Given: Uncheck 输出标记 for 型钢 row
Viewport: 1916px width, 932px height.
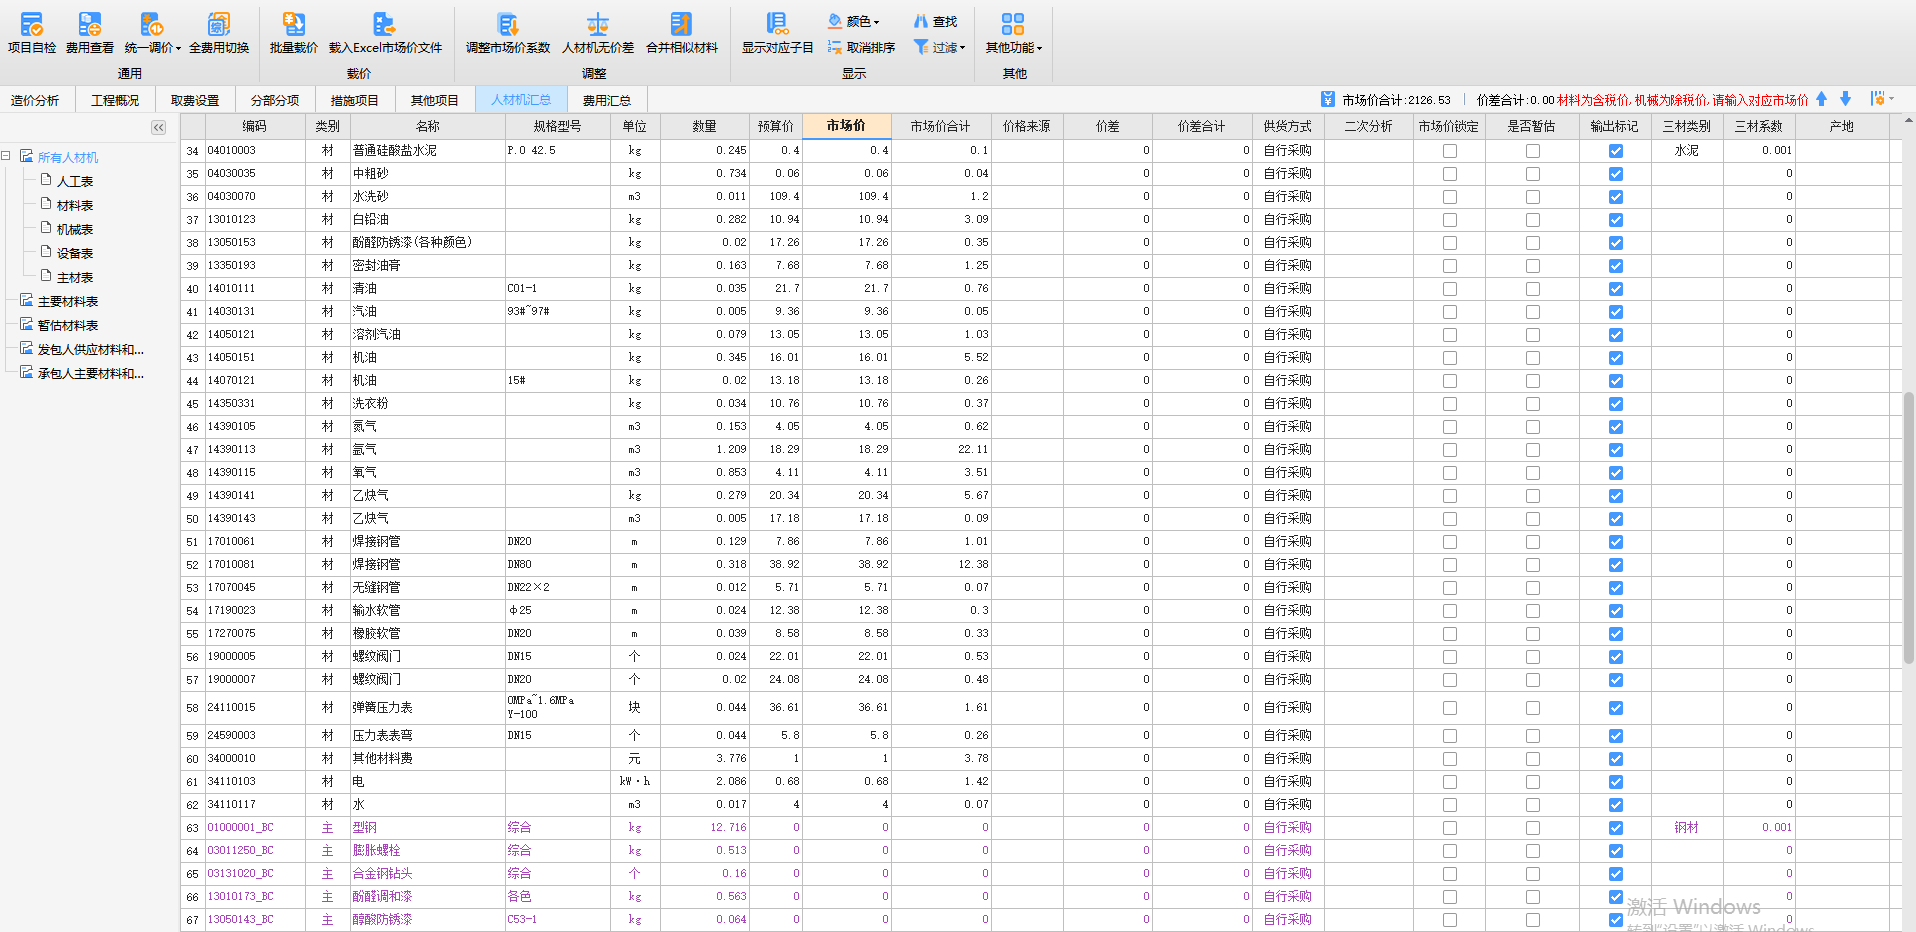Looking at the screenshot, I should [1616, 828].
